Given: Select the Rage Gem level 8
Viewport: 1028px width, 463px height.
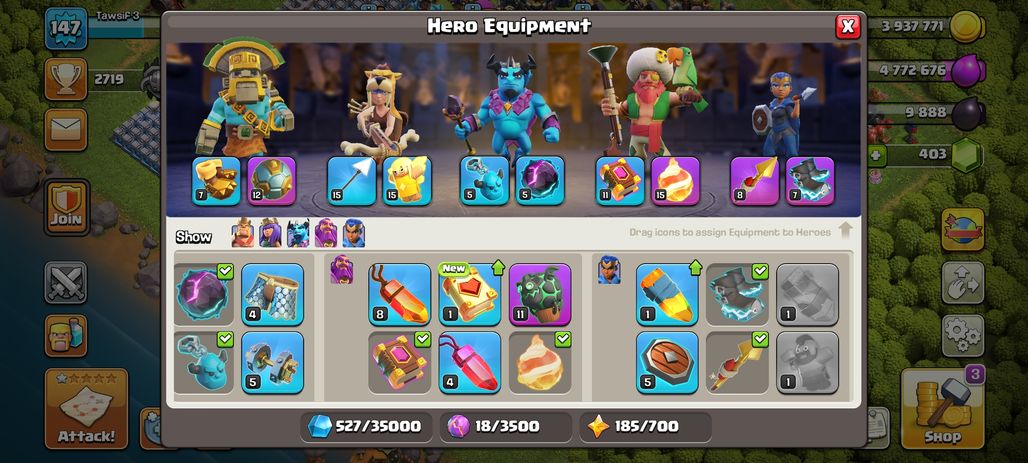Looking at the screenshot, I should pos(399,294).
